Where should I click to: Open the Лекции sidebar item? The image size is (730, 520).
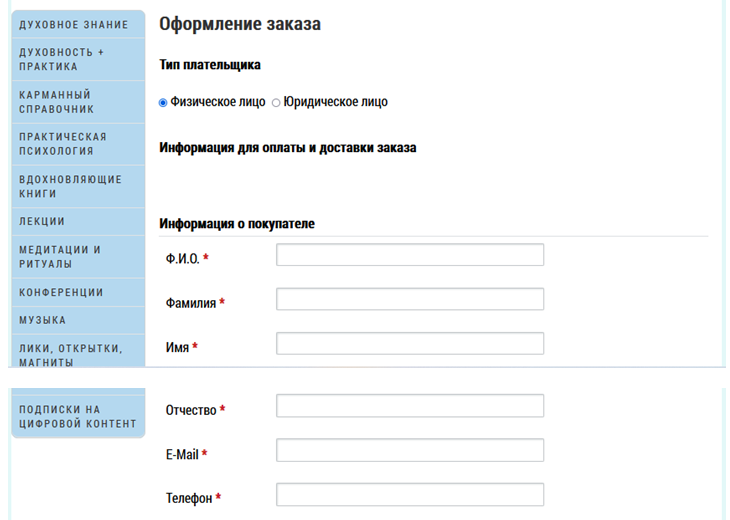[x=42, y=221]
